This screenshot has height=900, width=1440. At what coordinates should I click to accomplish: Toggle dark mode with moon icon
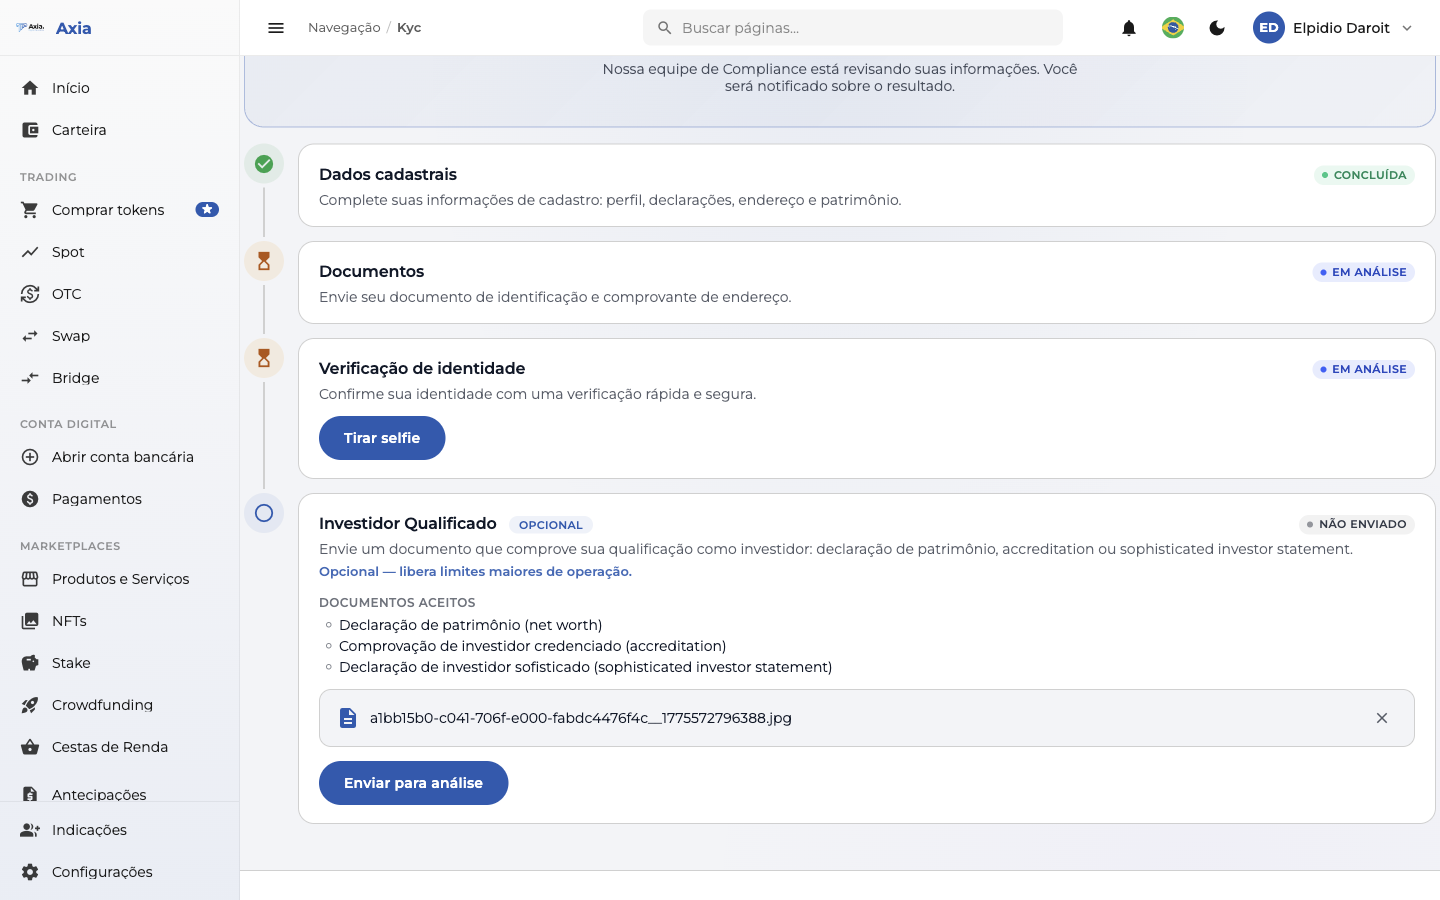(x=1217, y=28)
